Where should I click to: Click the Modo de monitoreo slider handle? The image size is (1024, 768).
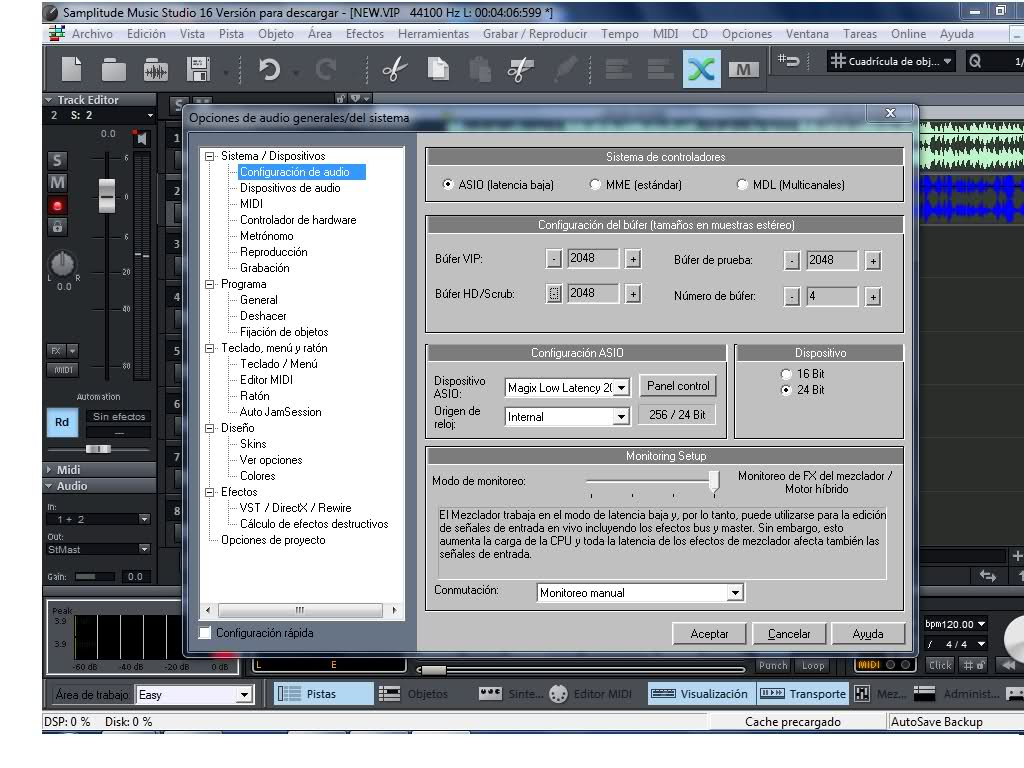pos(714,481)
